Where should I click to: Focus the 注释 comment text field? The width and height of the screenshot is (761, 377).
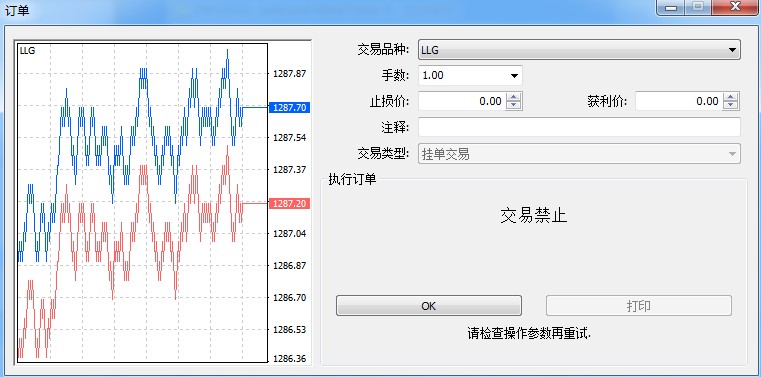coord(579,127)
